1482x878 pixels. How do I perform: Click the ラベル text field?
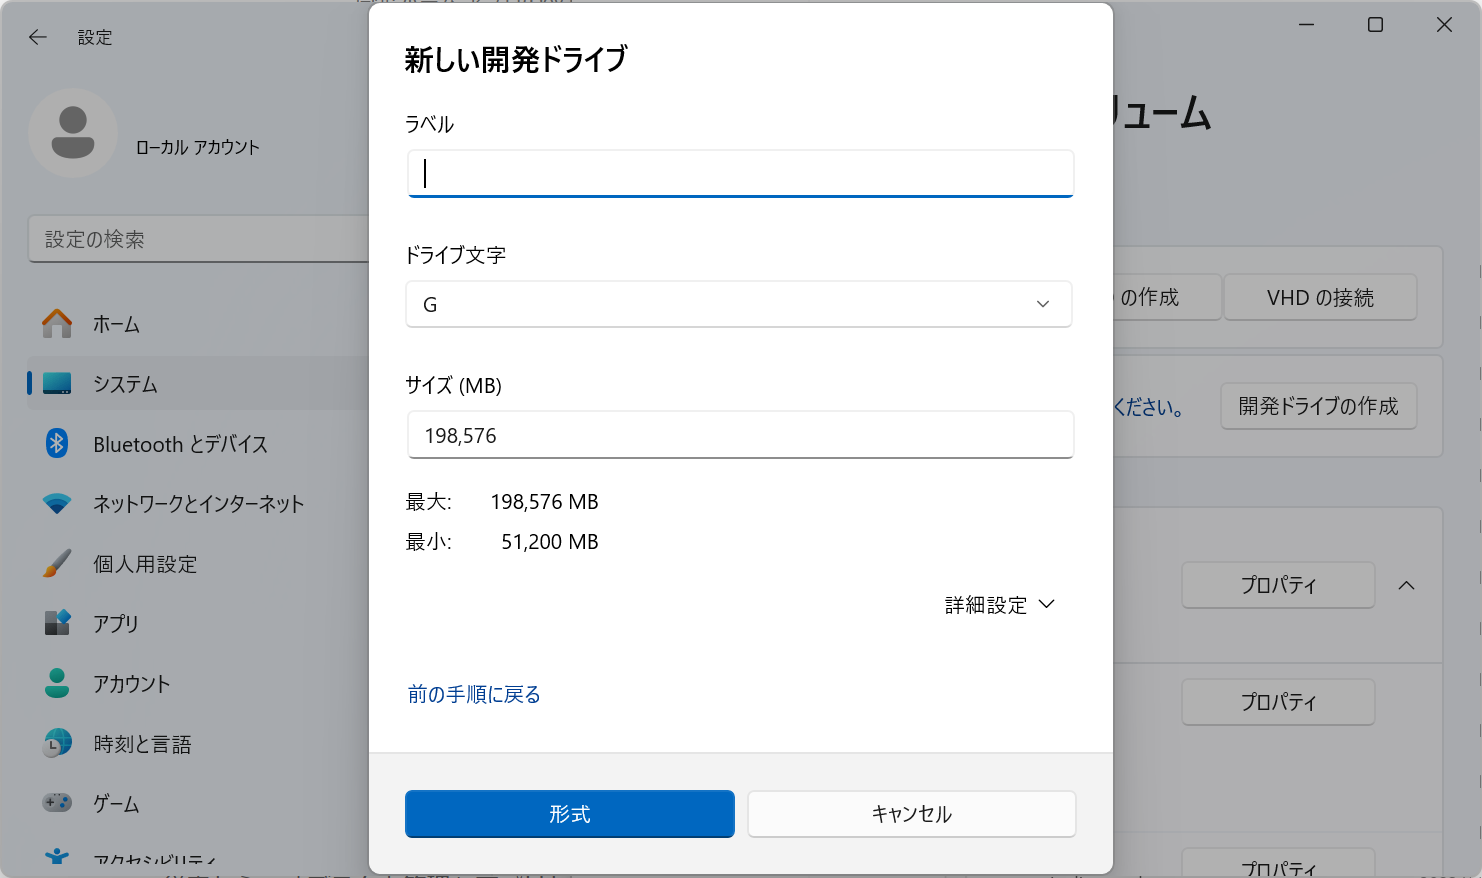tap(740, 173)
